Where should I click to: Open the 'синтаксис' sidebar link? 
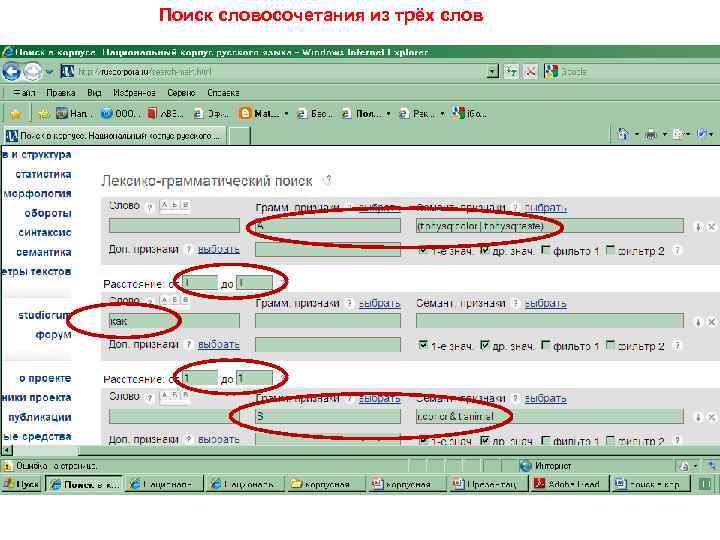[45, 232]
